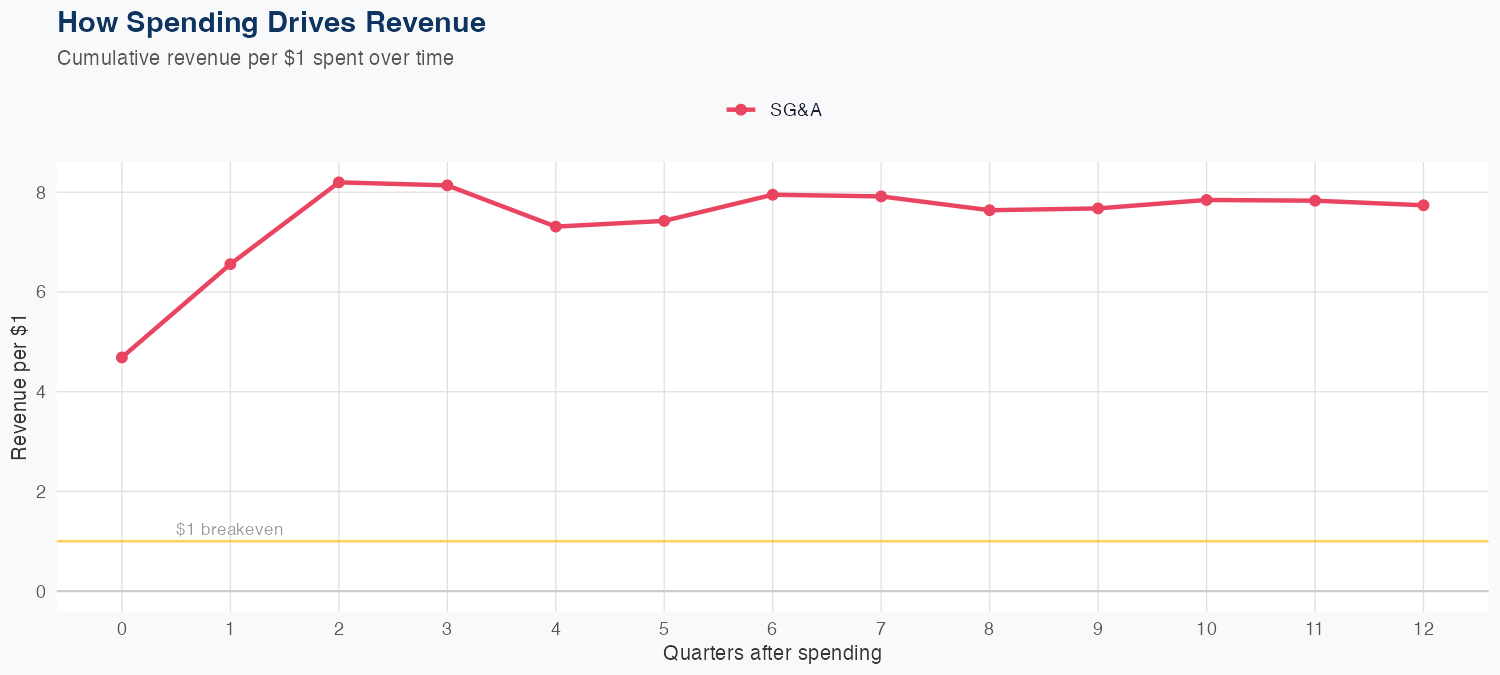Click the "Quarters after spending" axis title
Image resolution: width=1500 pixels, height=675 pixels.
[772, 653]
